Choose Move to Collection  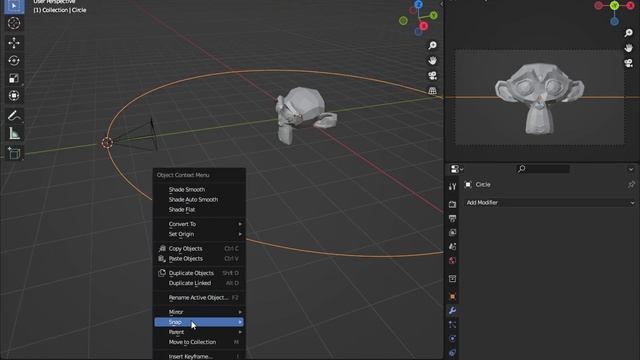[x=199, y=342]
